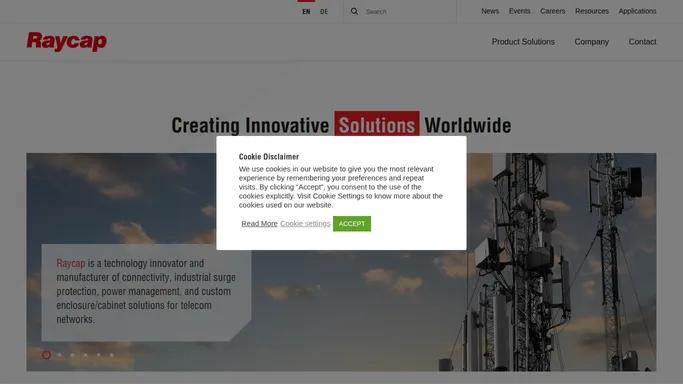Go to Events in top menu
683x384 pixels.
(520, 11)
